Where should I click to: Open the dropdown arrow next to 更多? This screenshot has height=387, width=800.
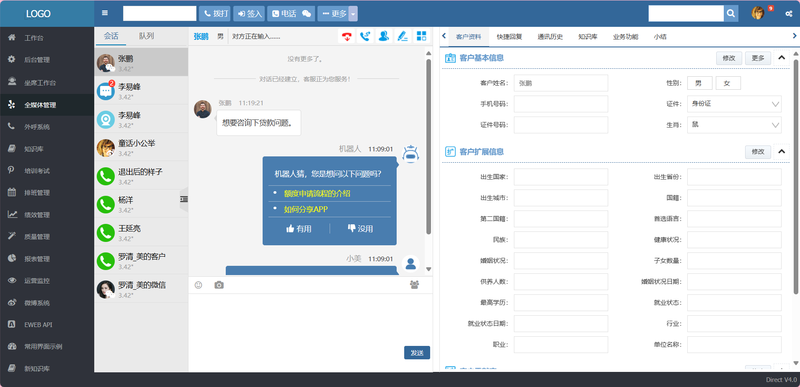click(x=353, y=14)
